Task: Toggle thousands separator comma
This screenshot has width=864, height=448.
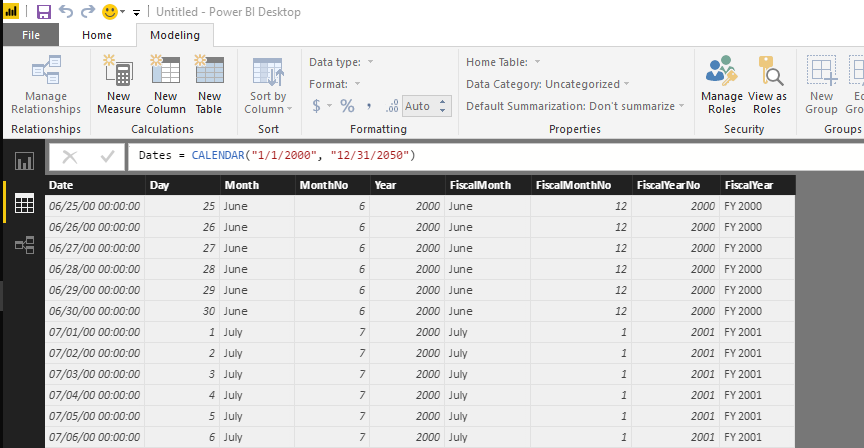Action: [369, 106]
